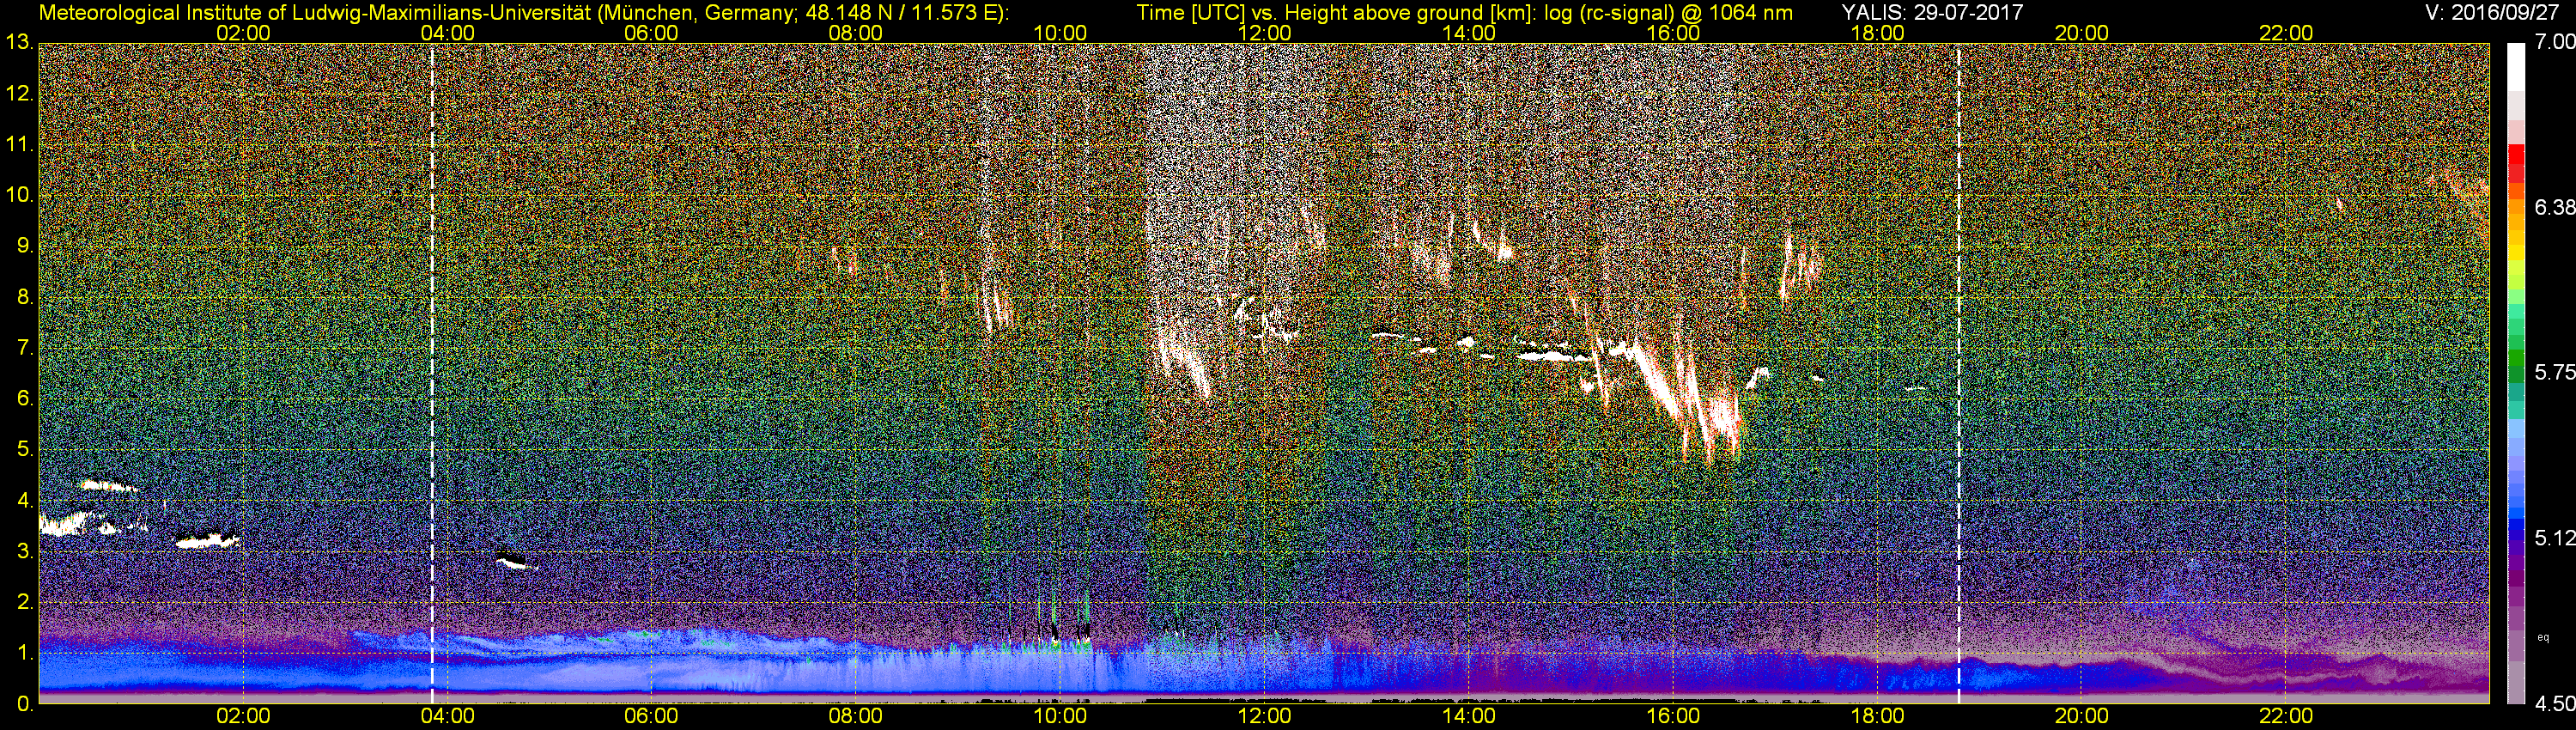Click the 10 km height axis label

19,195
